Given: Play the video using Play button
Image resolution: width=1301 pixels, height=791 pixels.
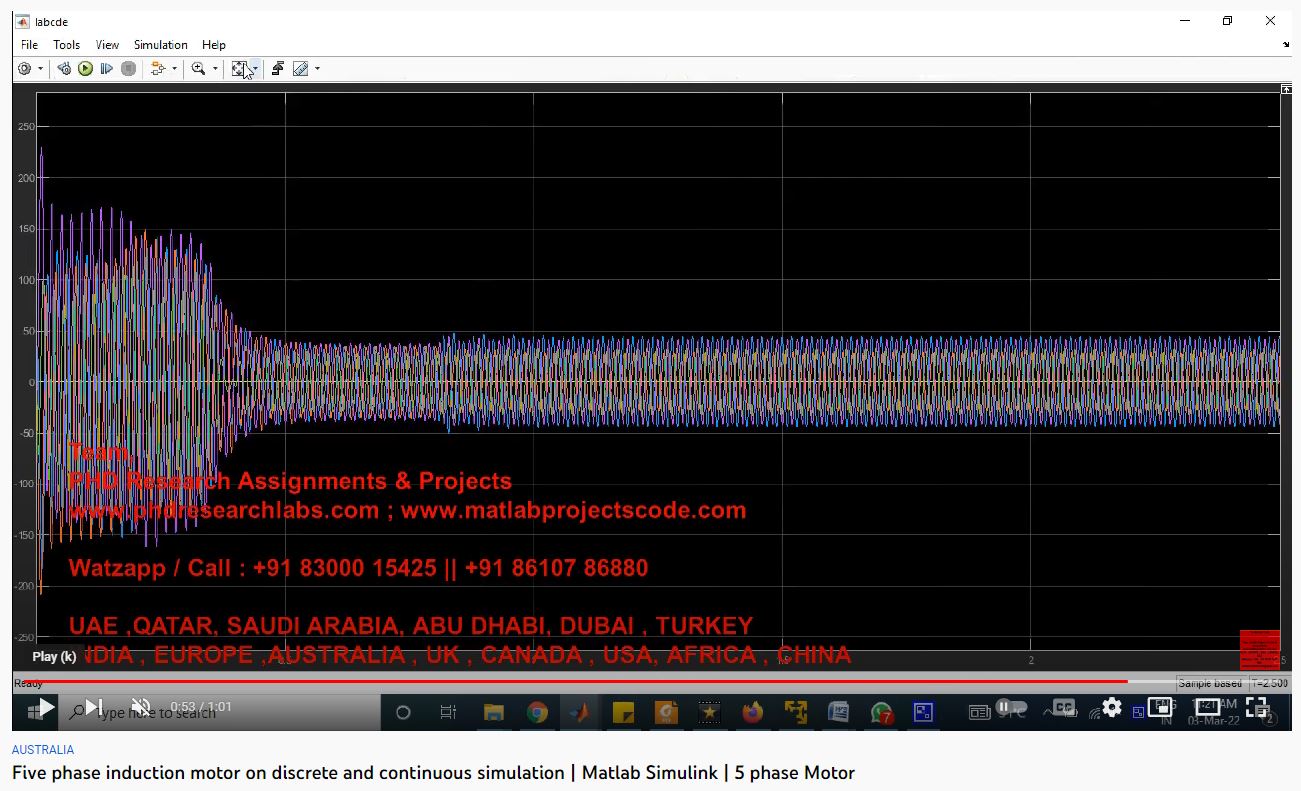Looking at the screenshot, I should [46, 708].
